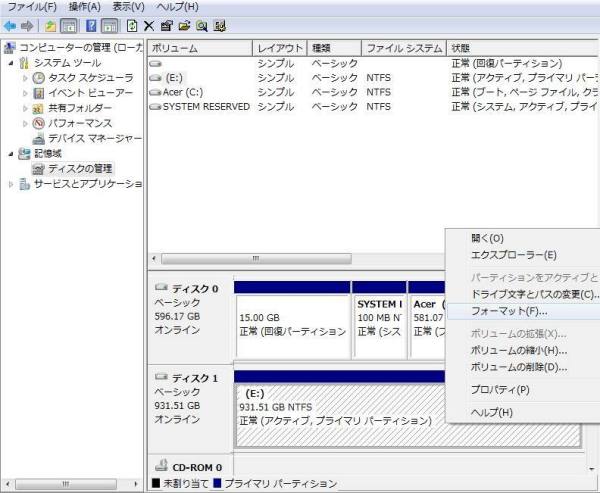Image resolution: width=600 pixels, height=493 pixels.
Task: Click the black X delete toolbar icon
Action: [x=149, y=25]
